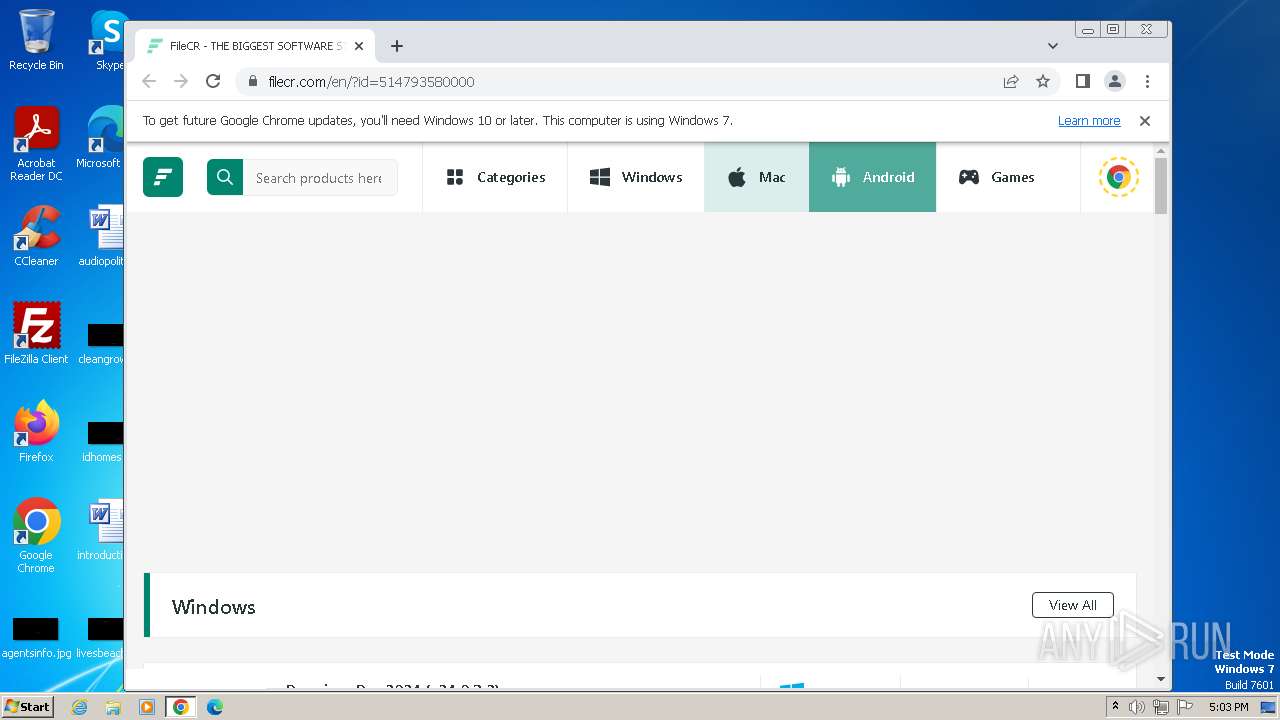Select the Android menu item
The width and height of the screenshot is (1280, 720).
[872, 177]
